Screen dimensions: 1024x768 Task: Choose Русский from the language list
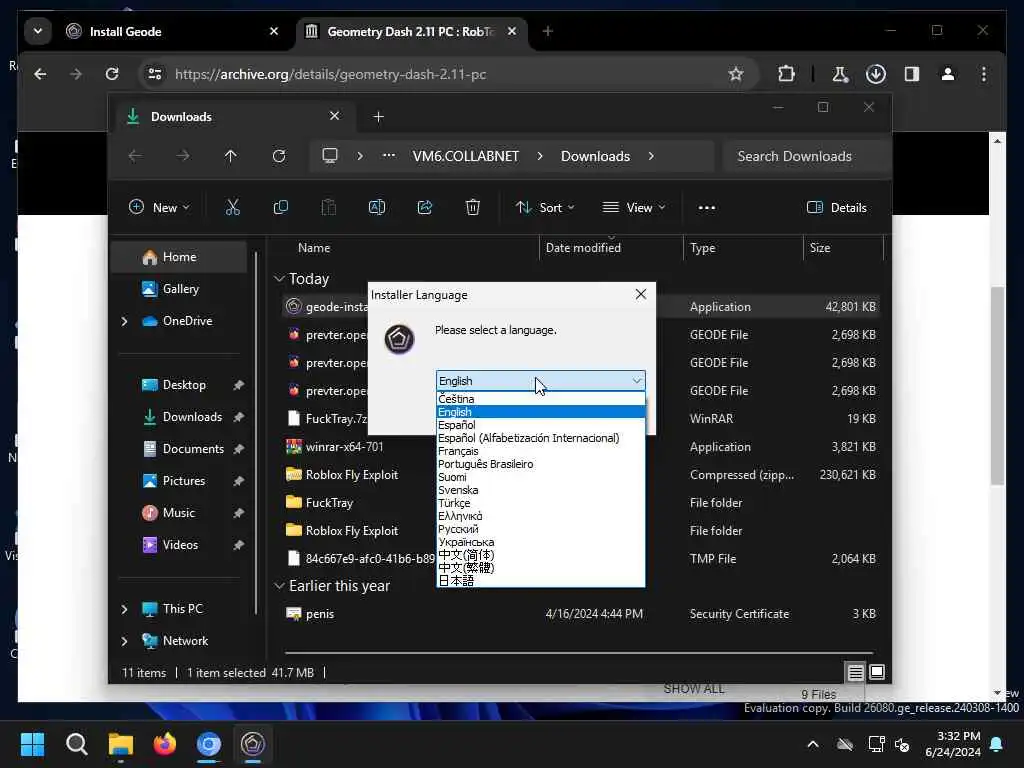(x=540, y=529)
